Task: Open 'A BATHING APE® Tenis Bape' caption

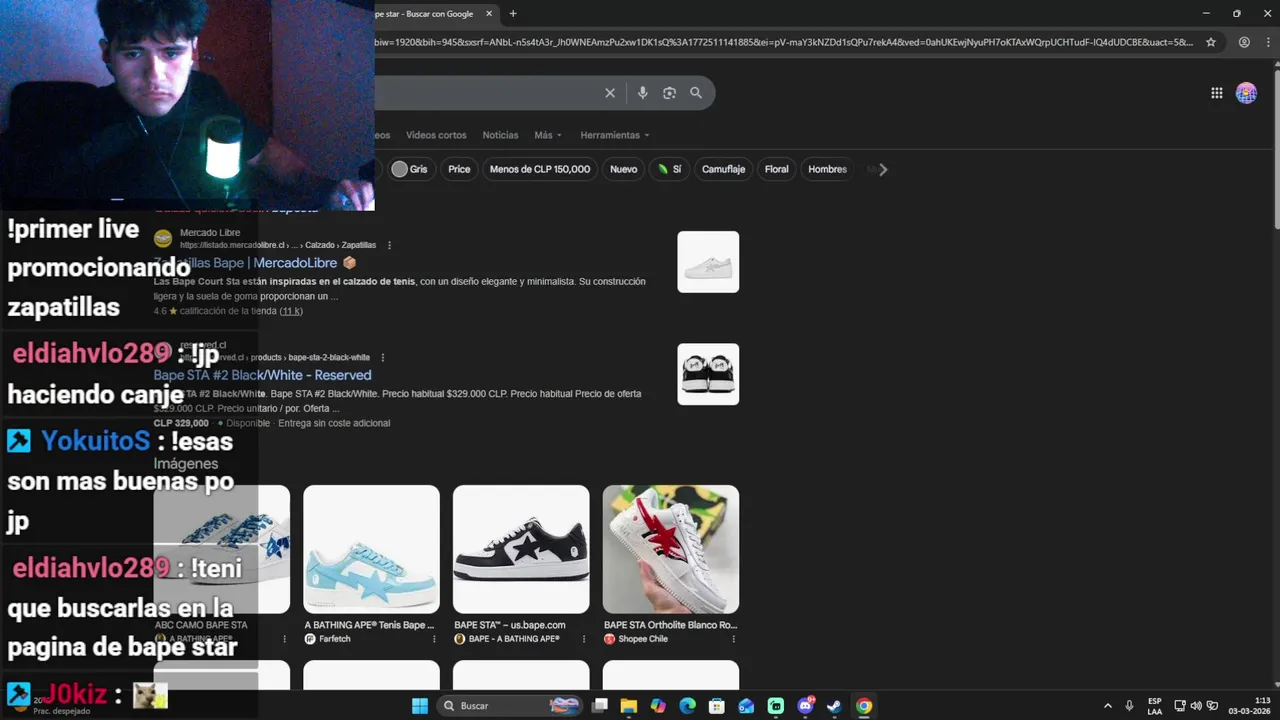Action: coord(369,625)
